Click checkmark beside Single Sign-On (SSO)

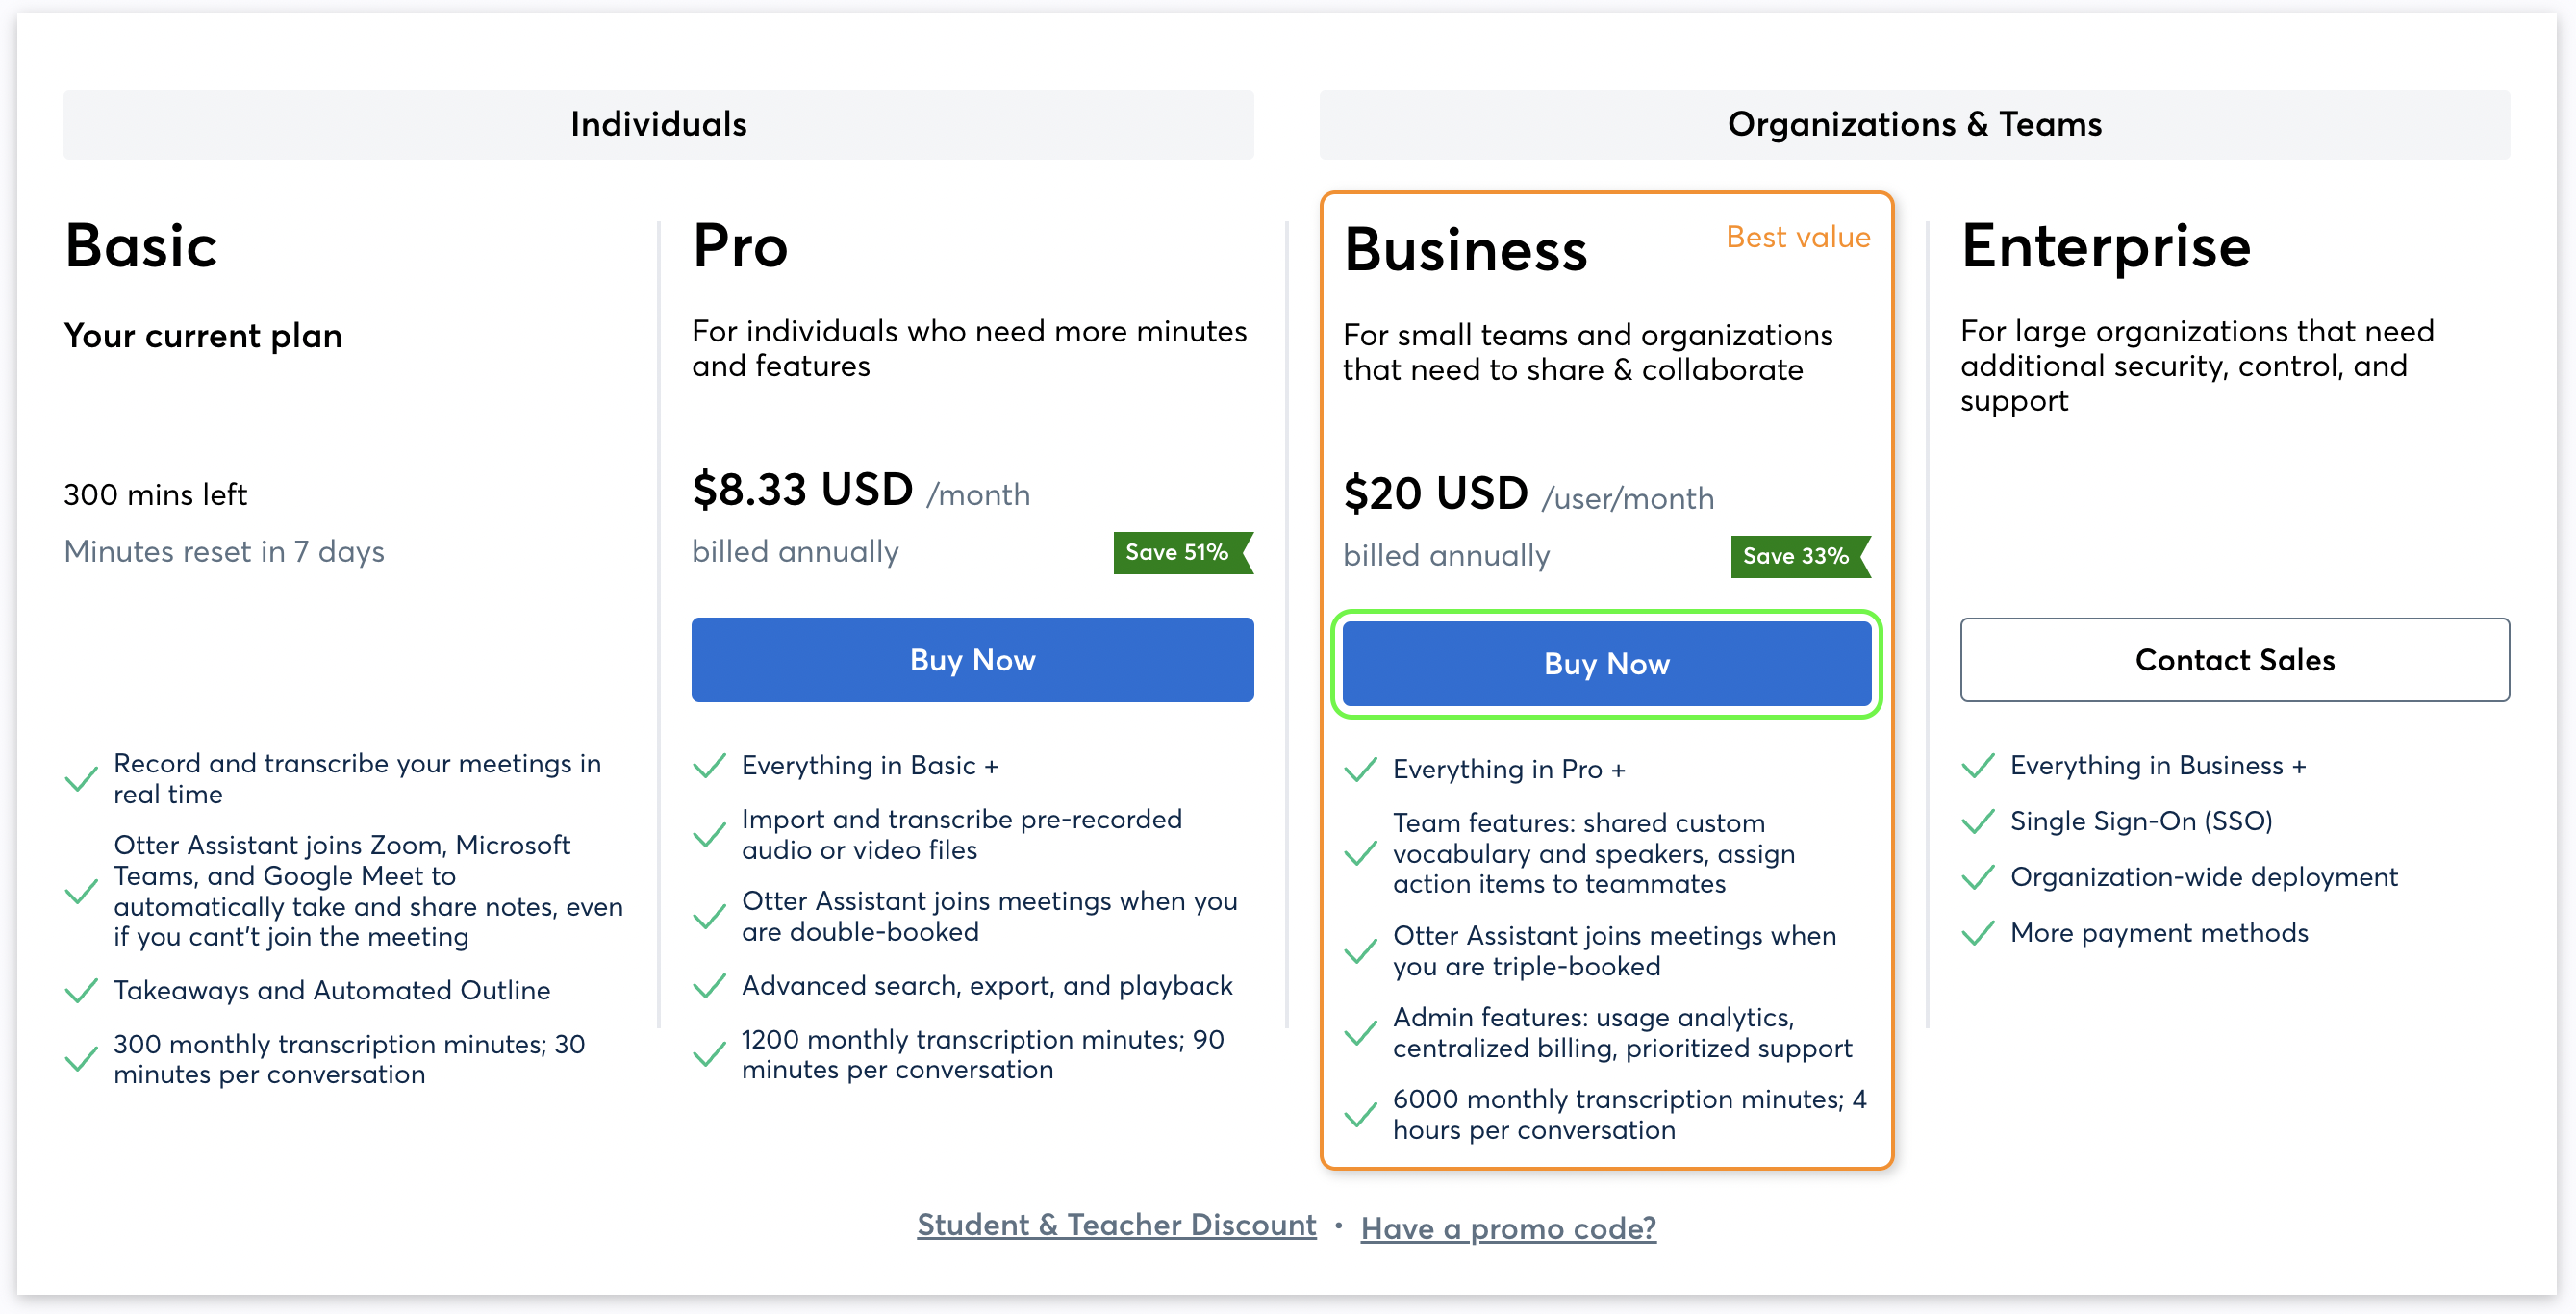pos(1977,822)
